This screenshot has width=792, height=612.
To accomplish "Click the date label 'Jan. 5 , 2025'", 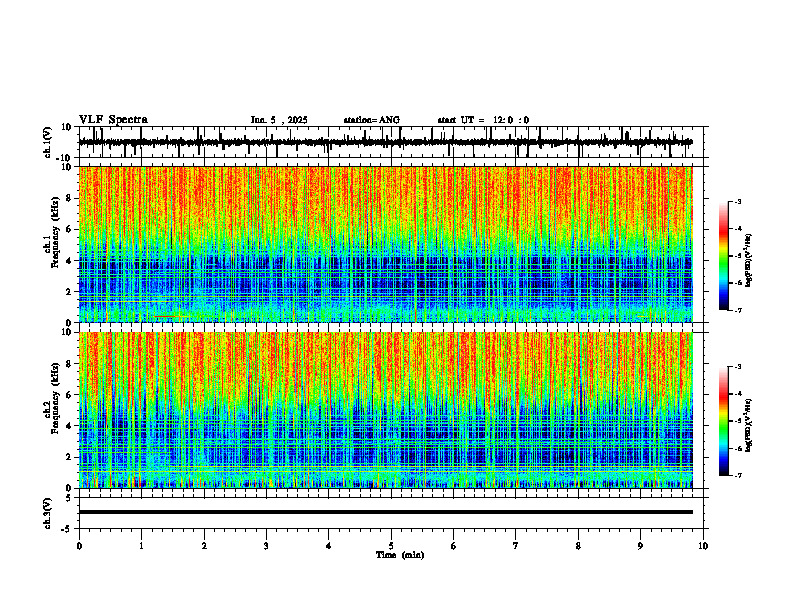I will pos(279,120).
